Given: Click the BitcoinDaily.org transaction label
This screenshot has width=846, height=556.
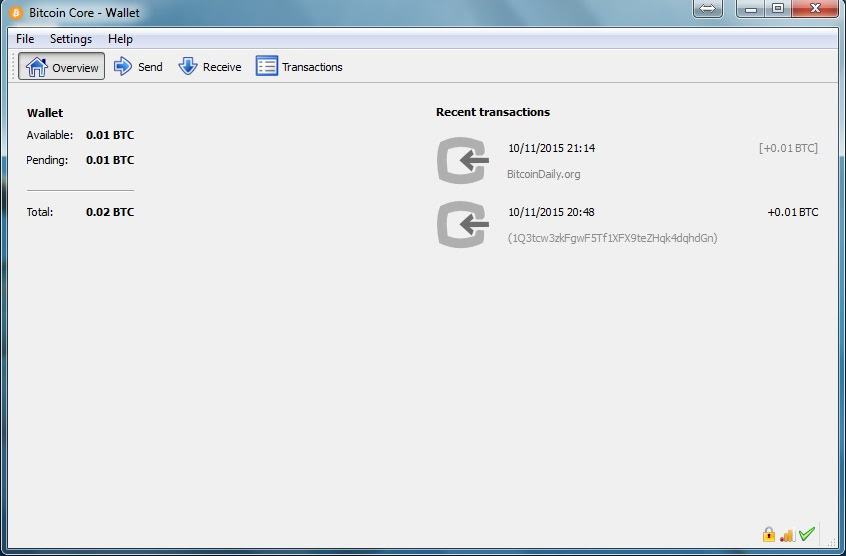Looking at the screenshot, I should [544, 174].
